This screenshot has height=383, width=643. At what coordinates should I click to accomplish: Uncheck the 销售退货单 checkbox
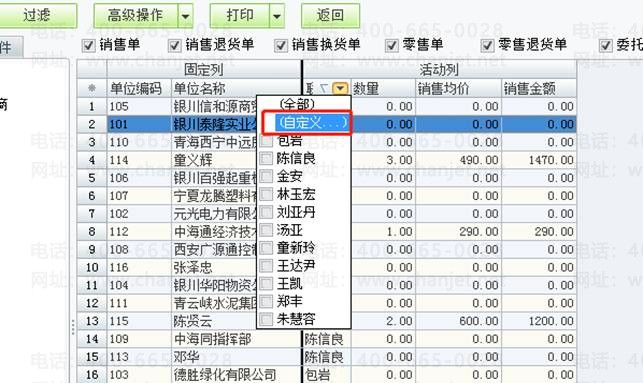(x=175, y=45)
